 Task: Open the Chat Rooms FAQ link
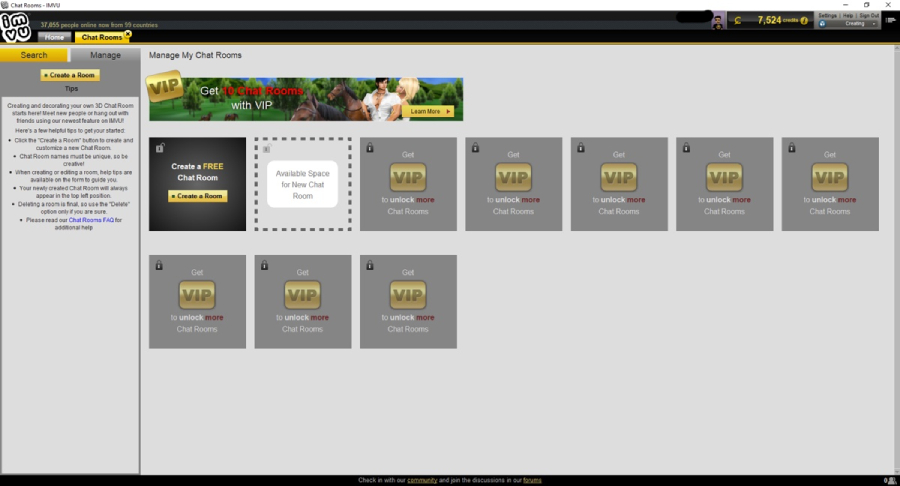coord(91,220)
